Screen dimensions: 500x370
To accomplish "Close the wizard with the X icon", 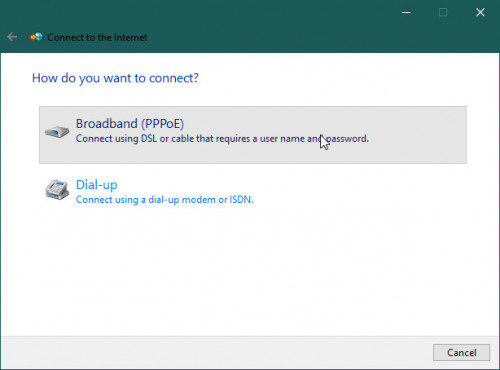I will click(x=480, y=12).
